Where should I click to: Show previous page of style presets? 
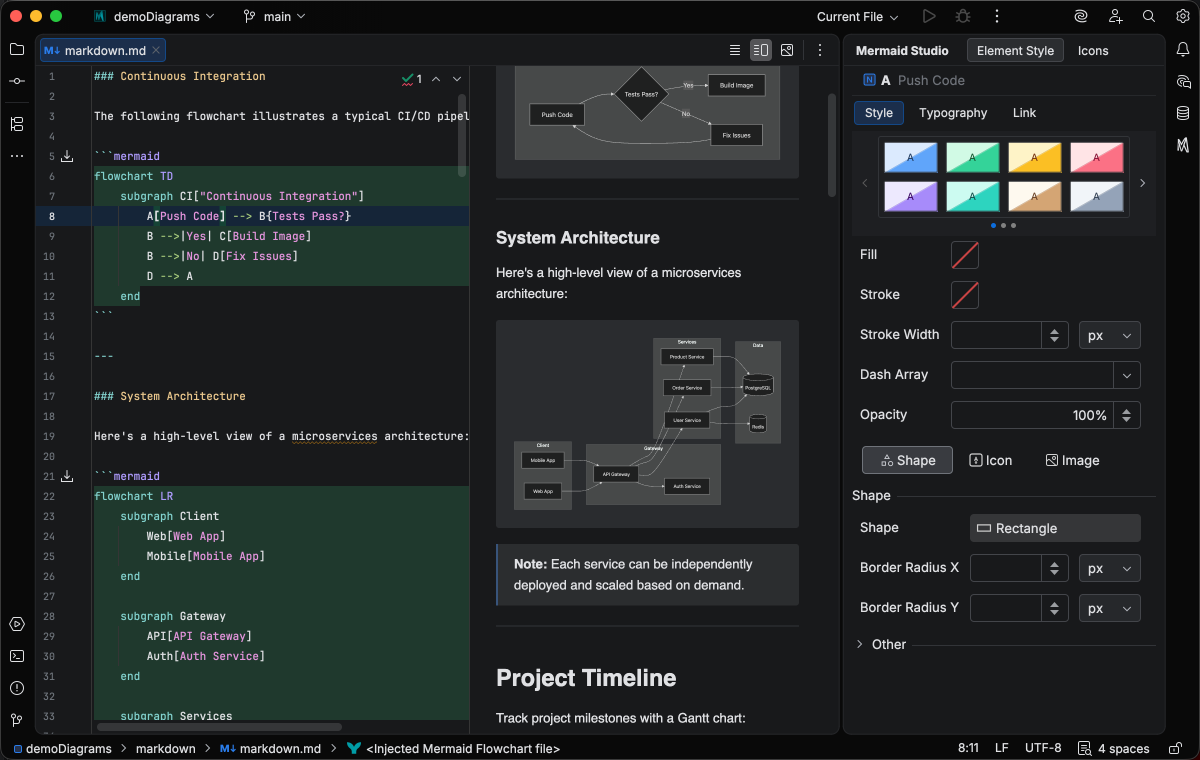click(865, 183)
